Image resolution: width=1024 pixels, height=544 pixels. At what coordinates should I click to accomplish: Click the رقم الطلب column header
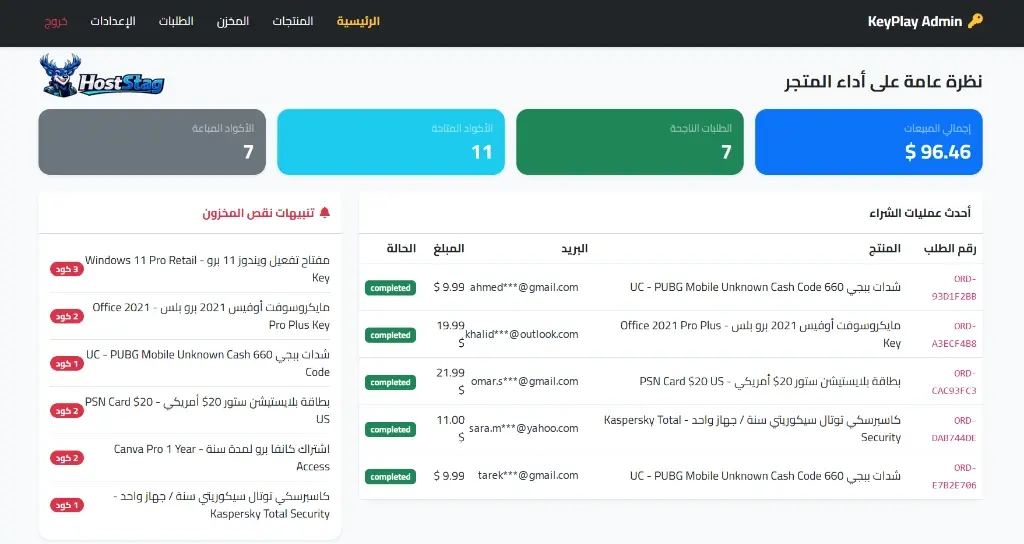click(x=950, y=248)
